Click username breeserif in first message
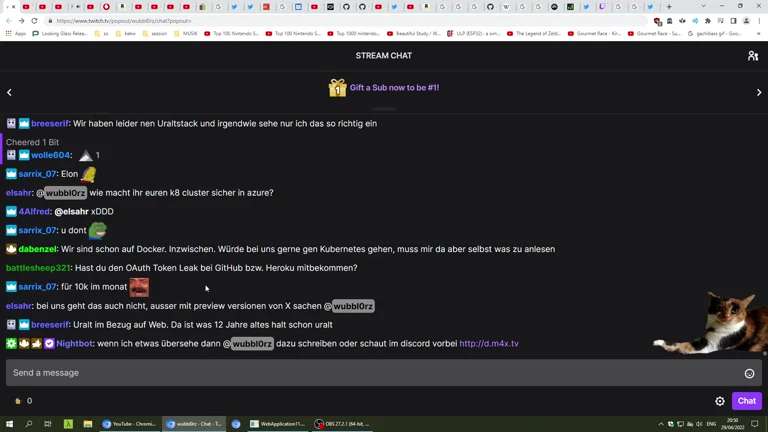Viewport: 768px width, 432px height. pos(49,123)
